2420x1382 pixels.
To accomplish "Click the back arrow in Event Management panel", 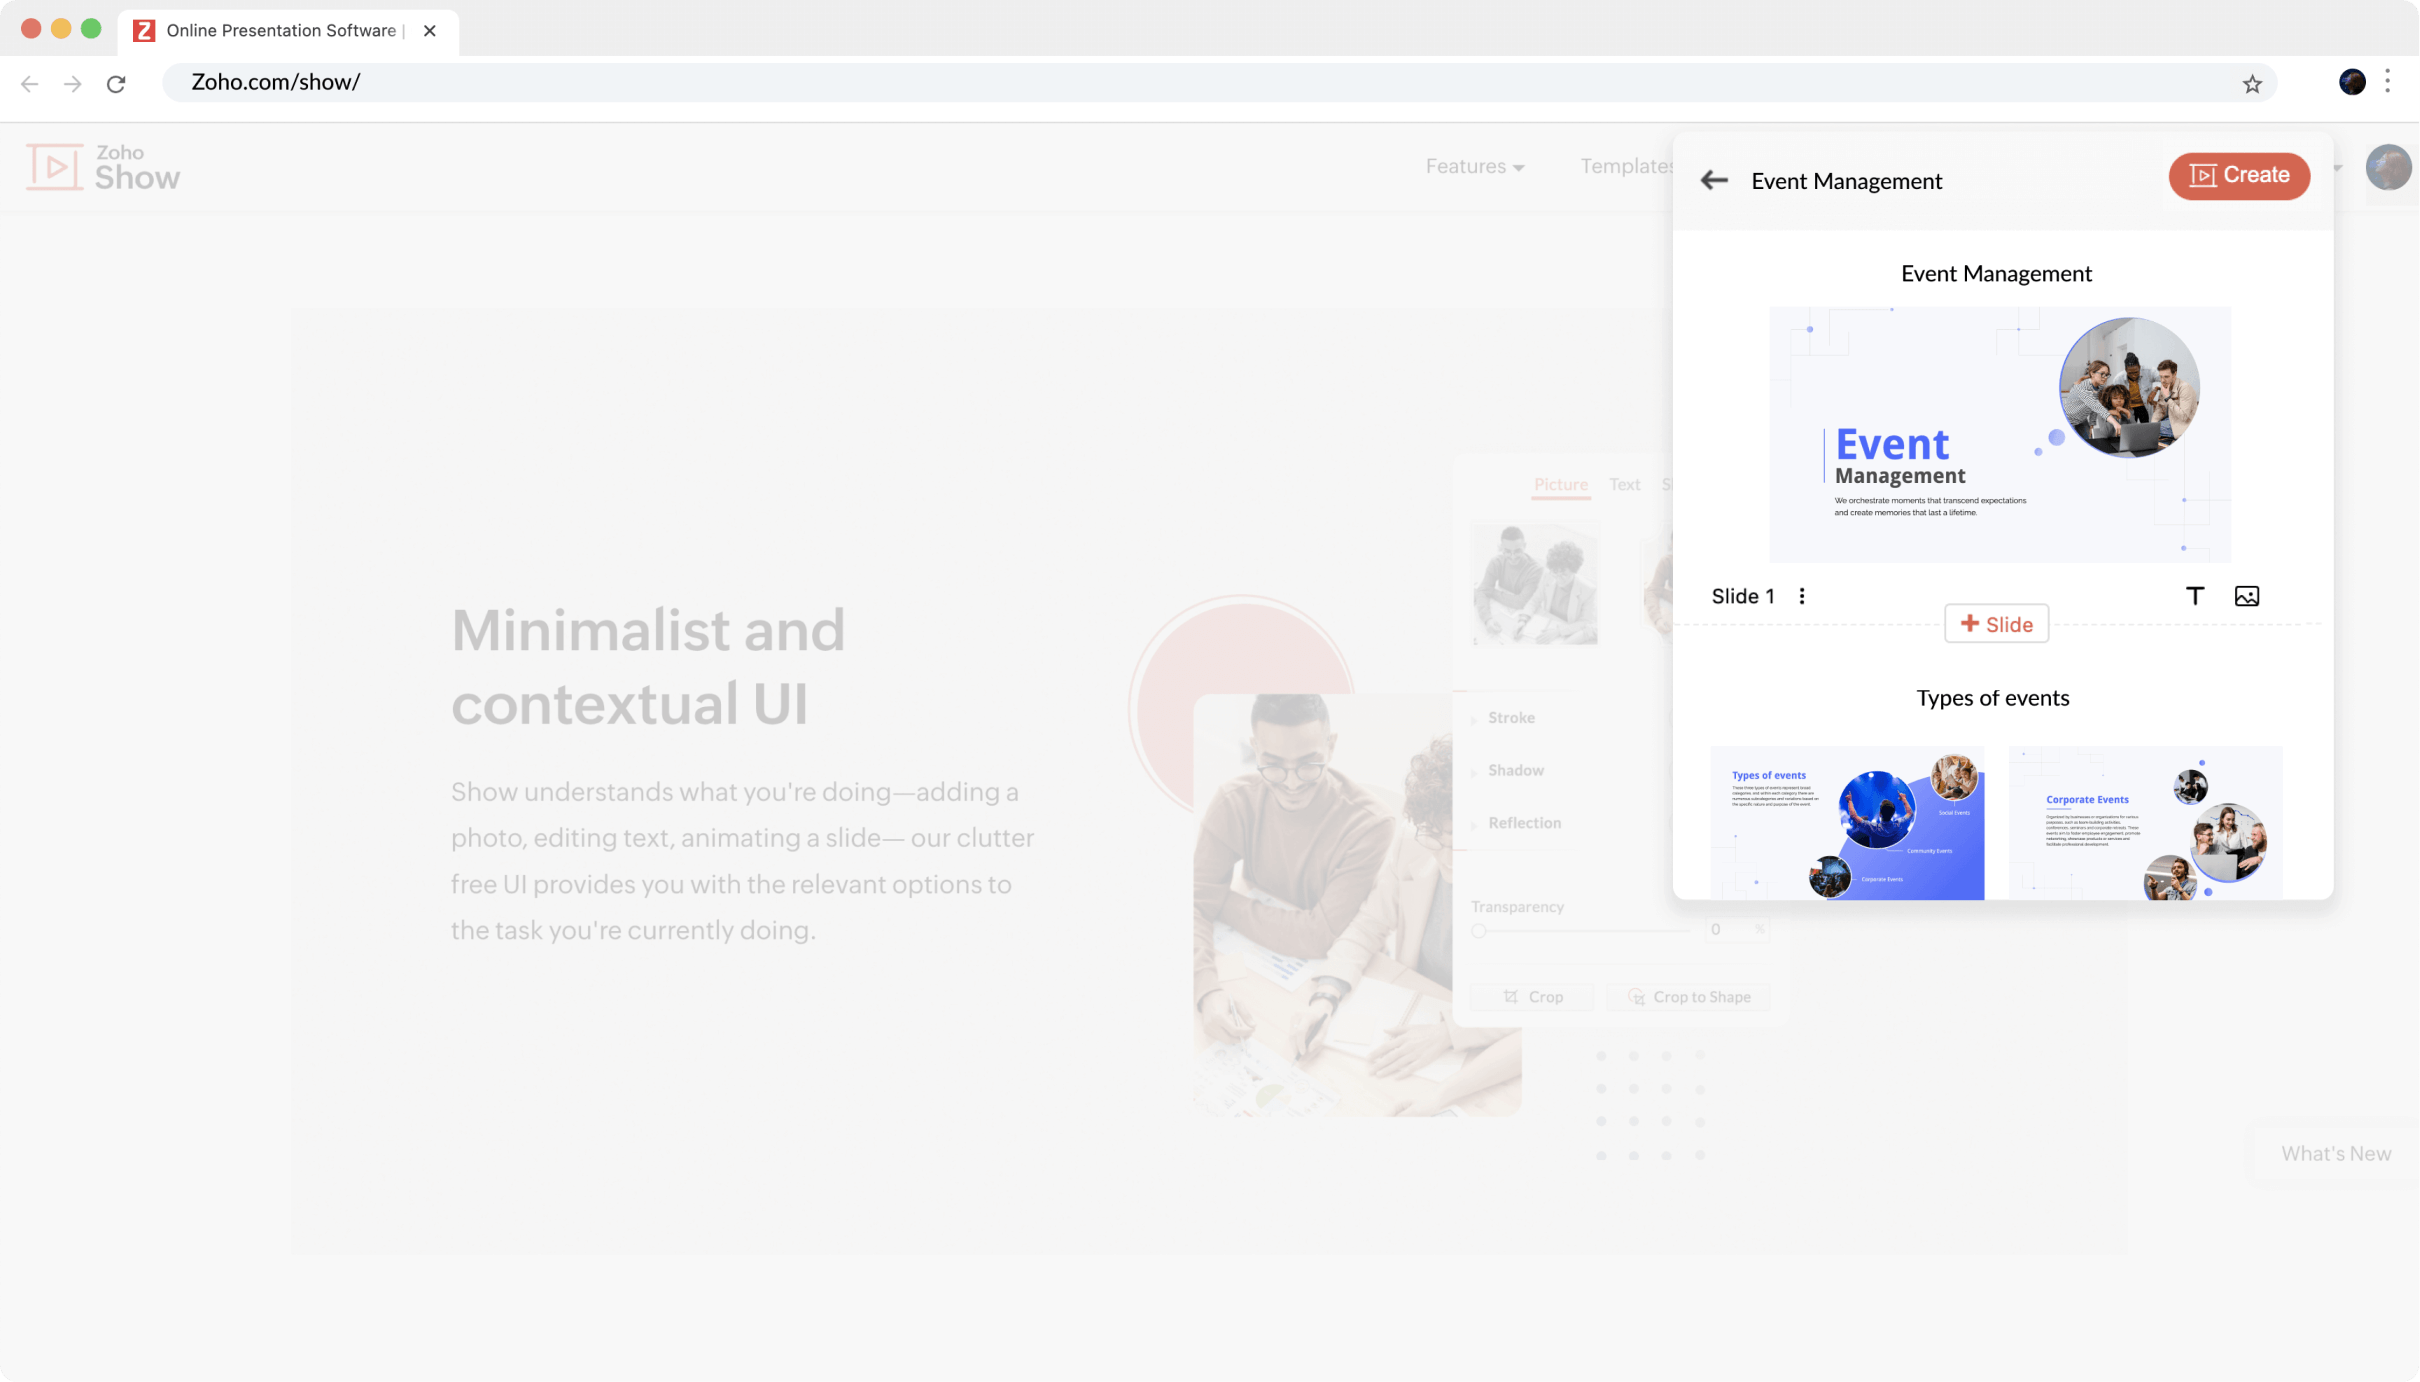I will tap(1714, 180).
